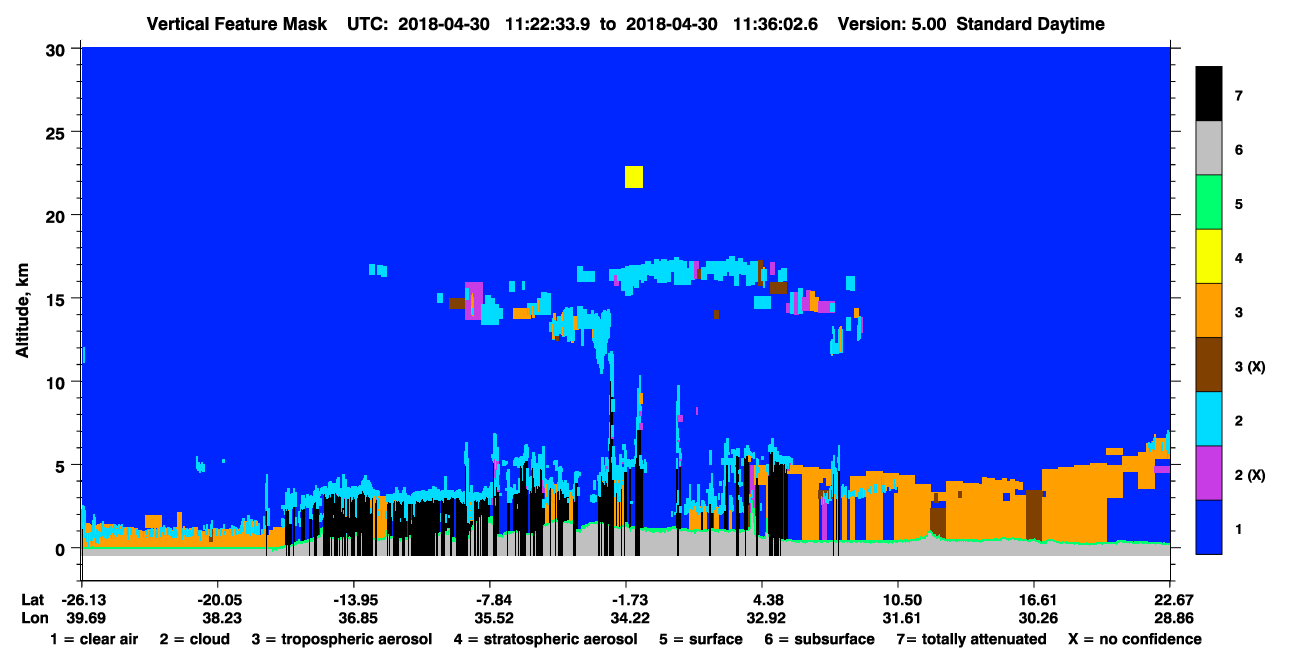Click the magenta color bar segment labeled 2 (X)
The height and width of the screenshot is (667, 1300).
(1209, 472)
